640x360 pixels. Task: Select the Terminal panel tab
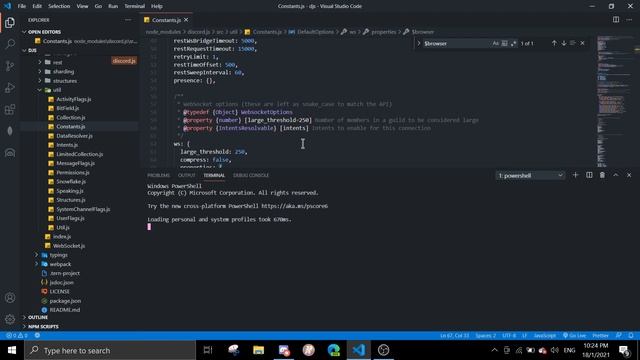coord(214,175)
